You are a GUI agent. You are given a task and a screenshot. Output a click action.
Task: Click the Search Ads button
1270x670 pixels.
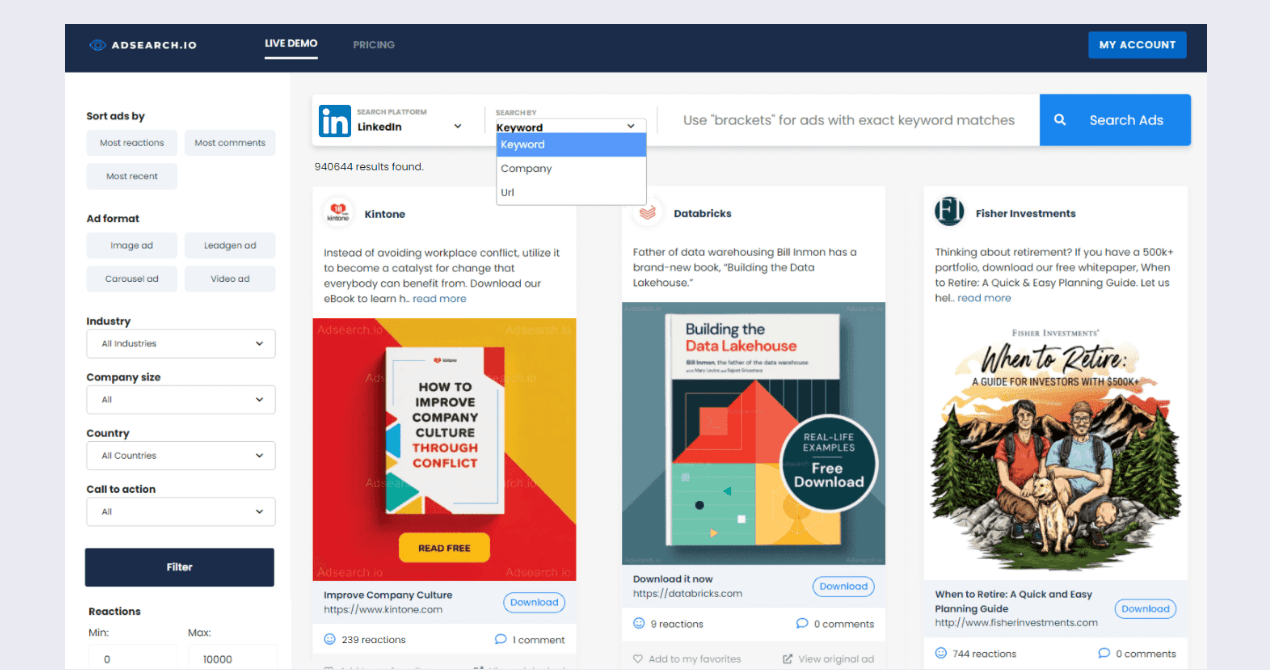coord(1115,120)
